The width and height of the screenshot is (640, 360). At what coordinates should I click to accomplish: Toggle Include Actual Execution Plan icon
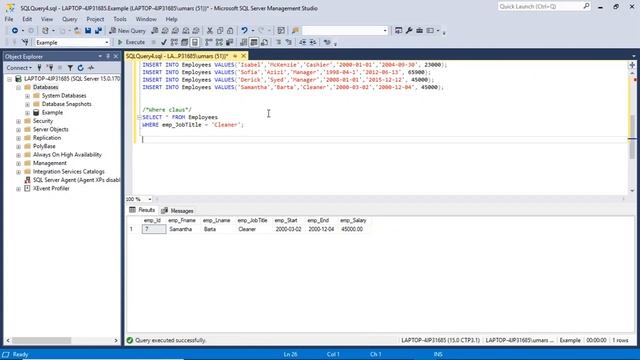click(209, 42)
